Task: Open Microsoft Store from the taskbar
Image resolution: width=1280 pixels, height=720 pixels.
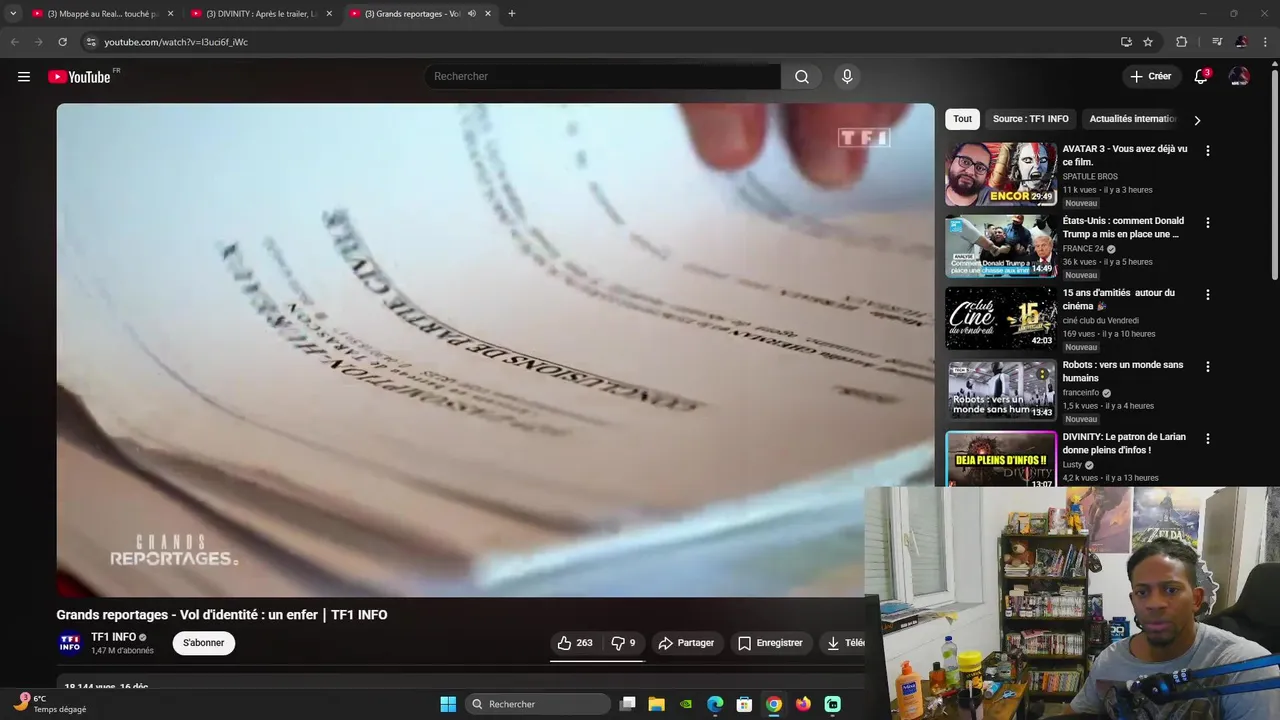Action: (x=744, y=704)
